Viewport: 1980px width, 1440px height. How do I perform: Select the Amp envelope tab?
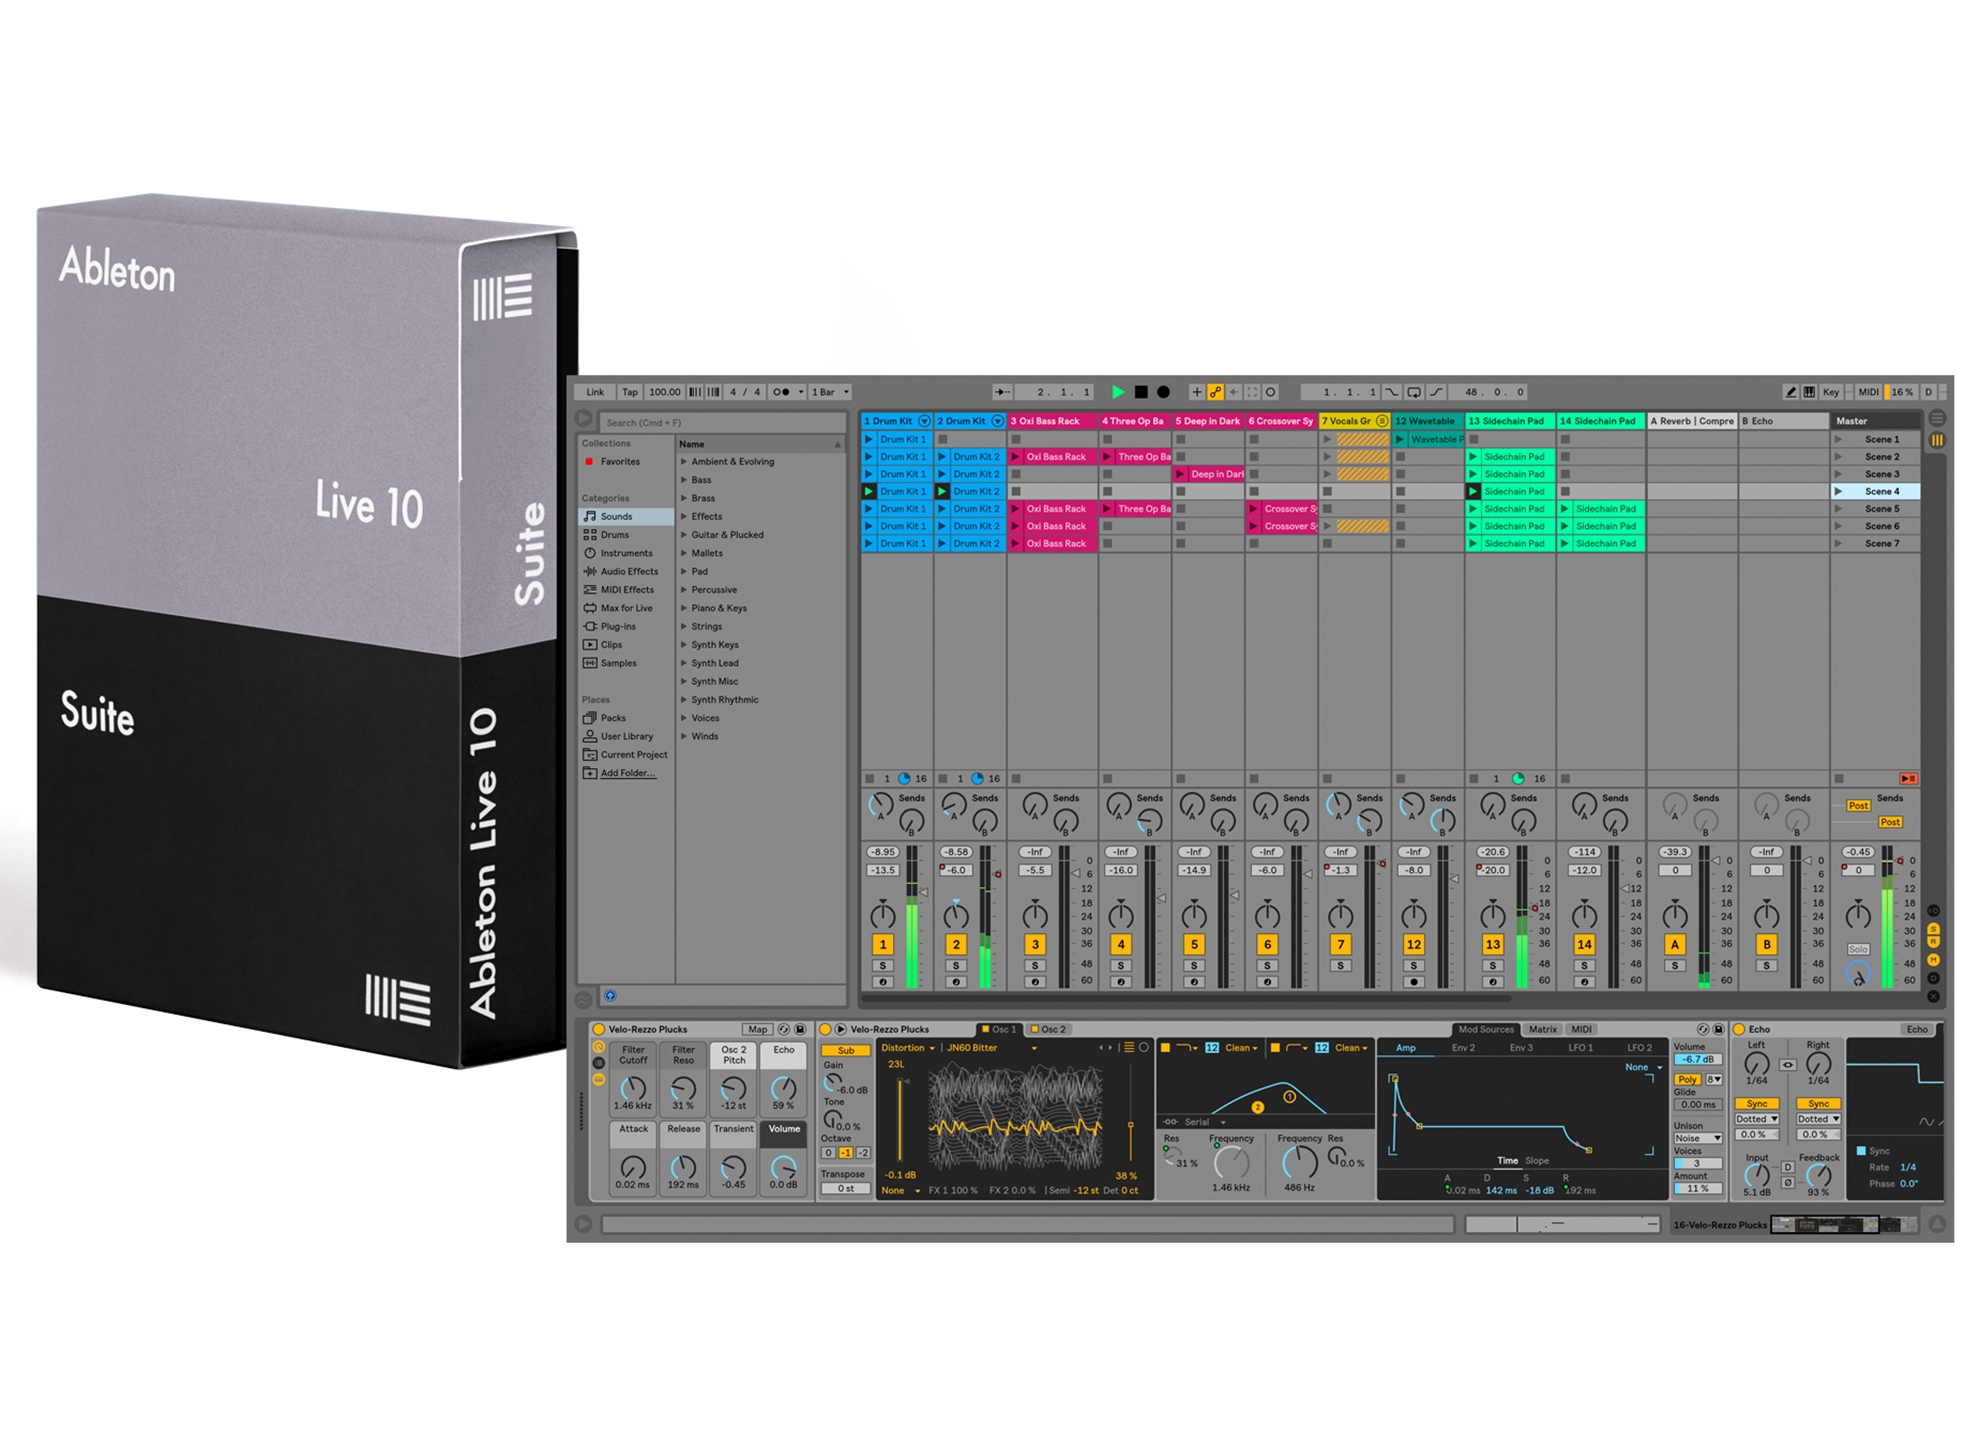pos(1405,1048)
